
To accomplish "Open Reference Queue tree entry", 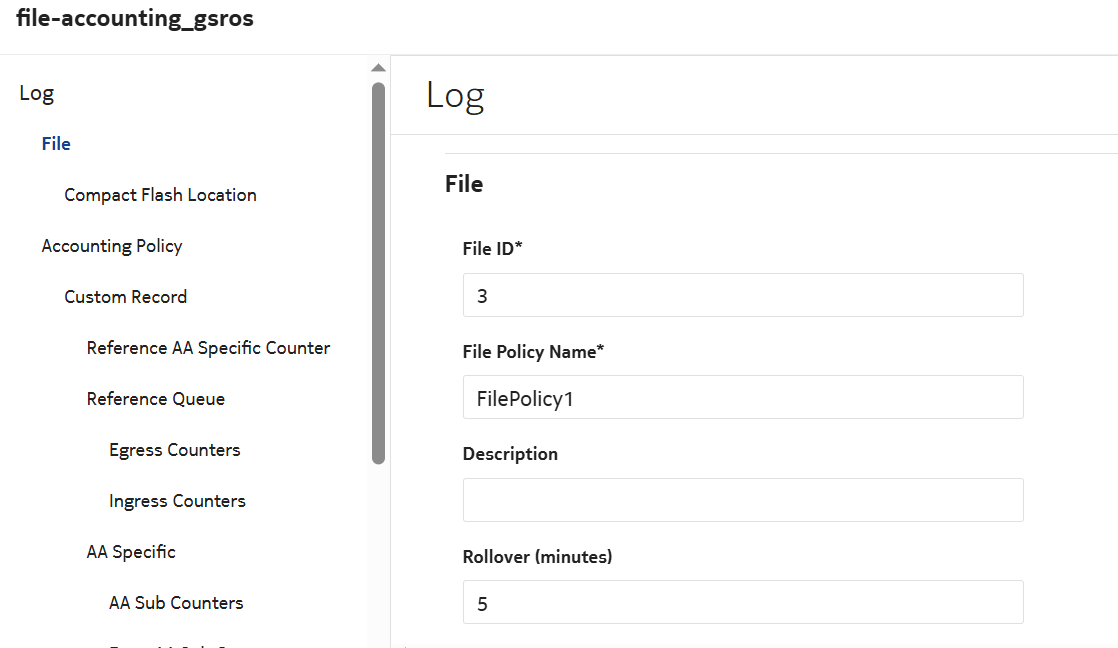I will point(155,399).
